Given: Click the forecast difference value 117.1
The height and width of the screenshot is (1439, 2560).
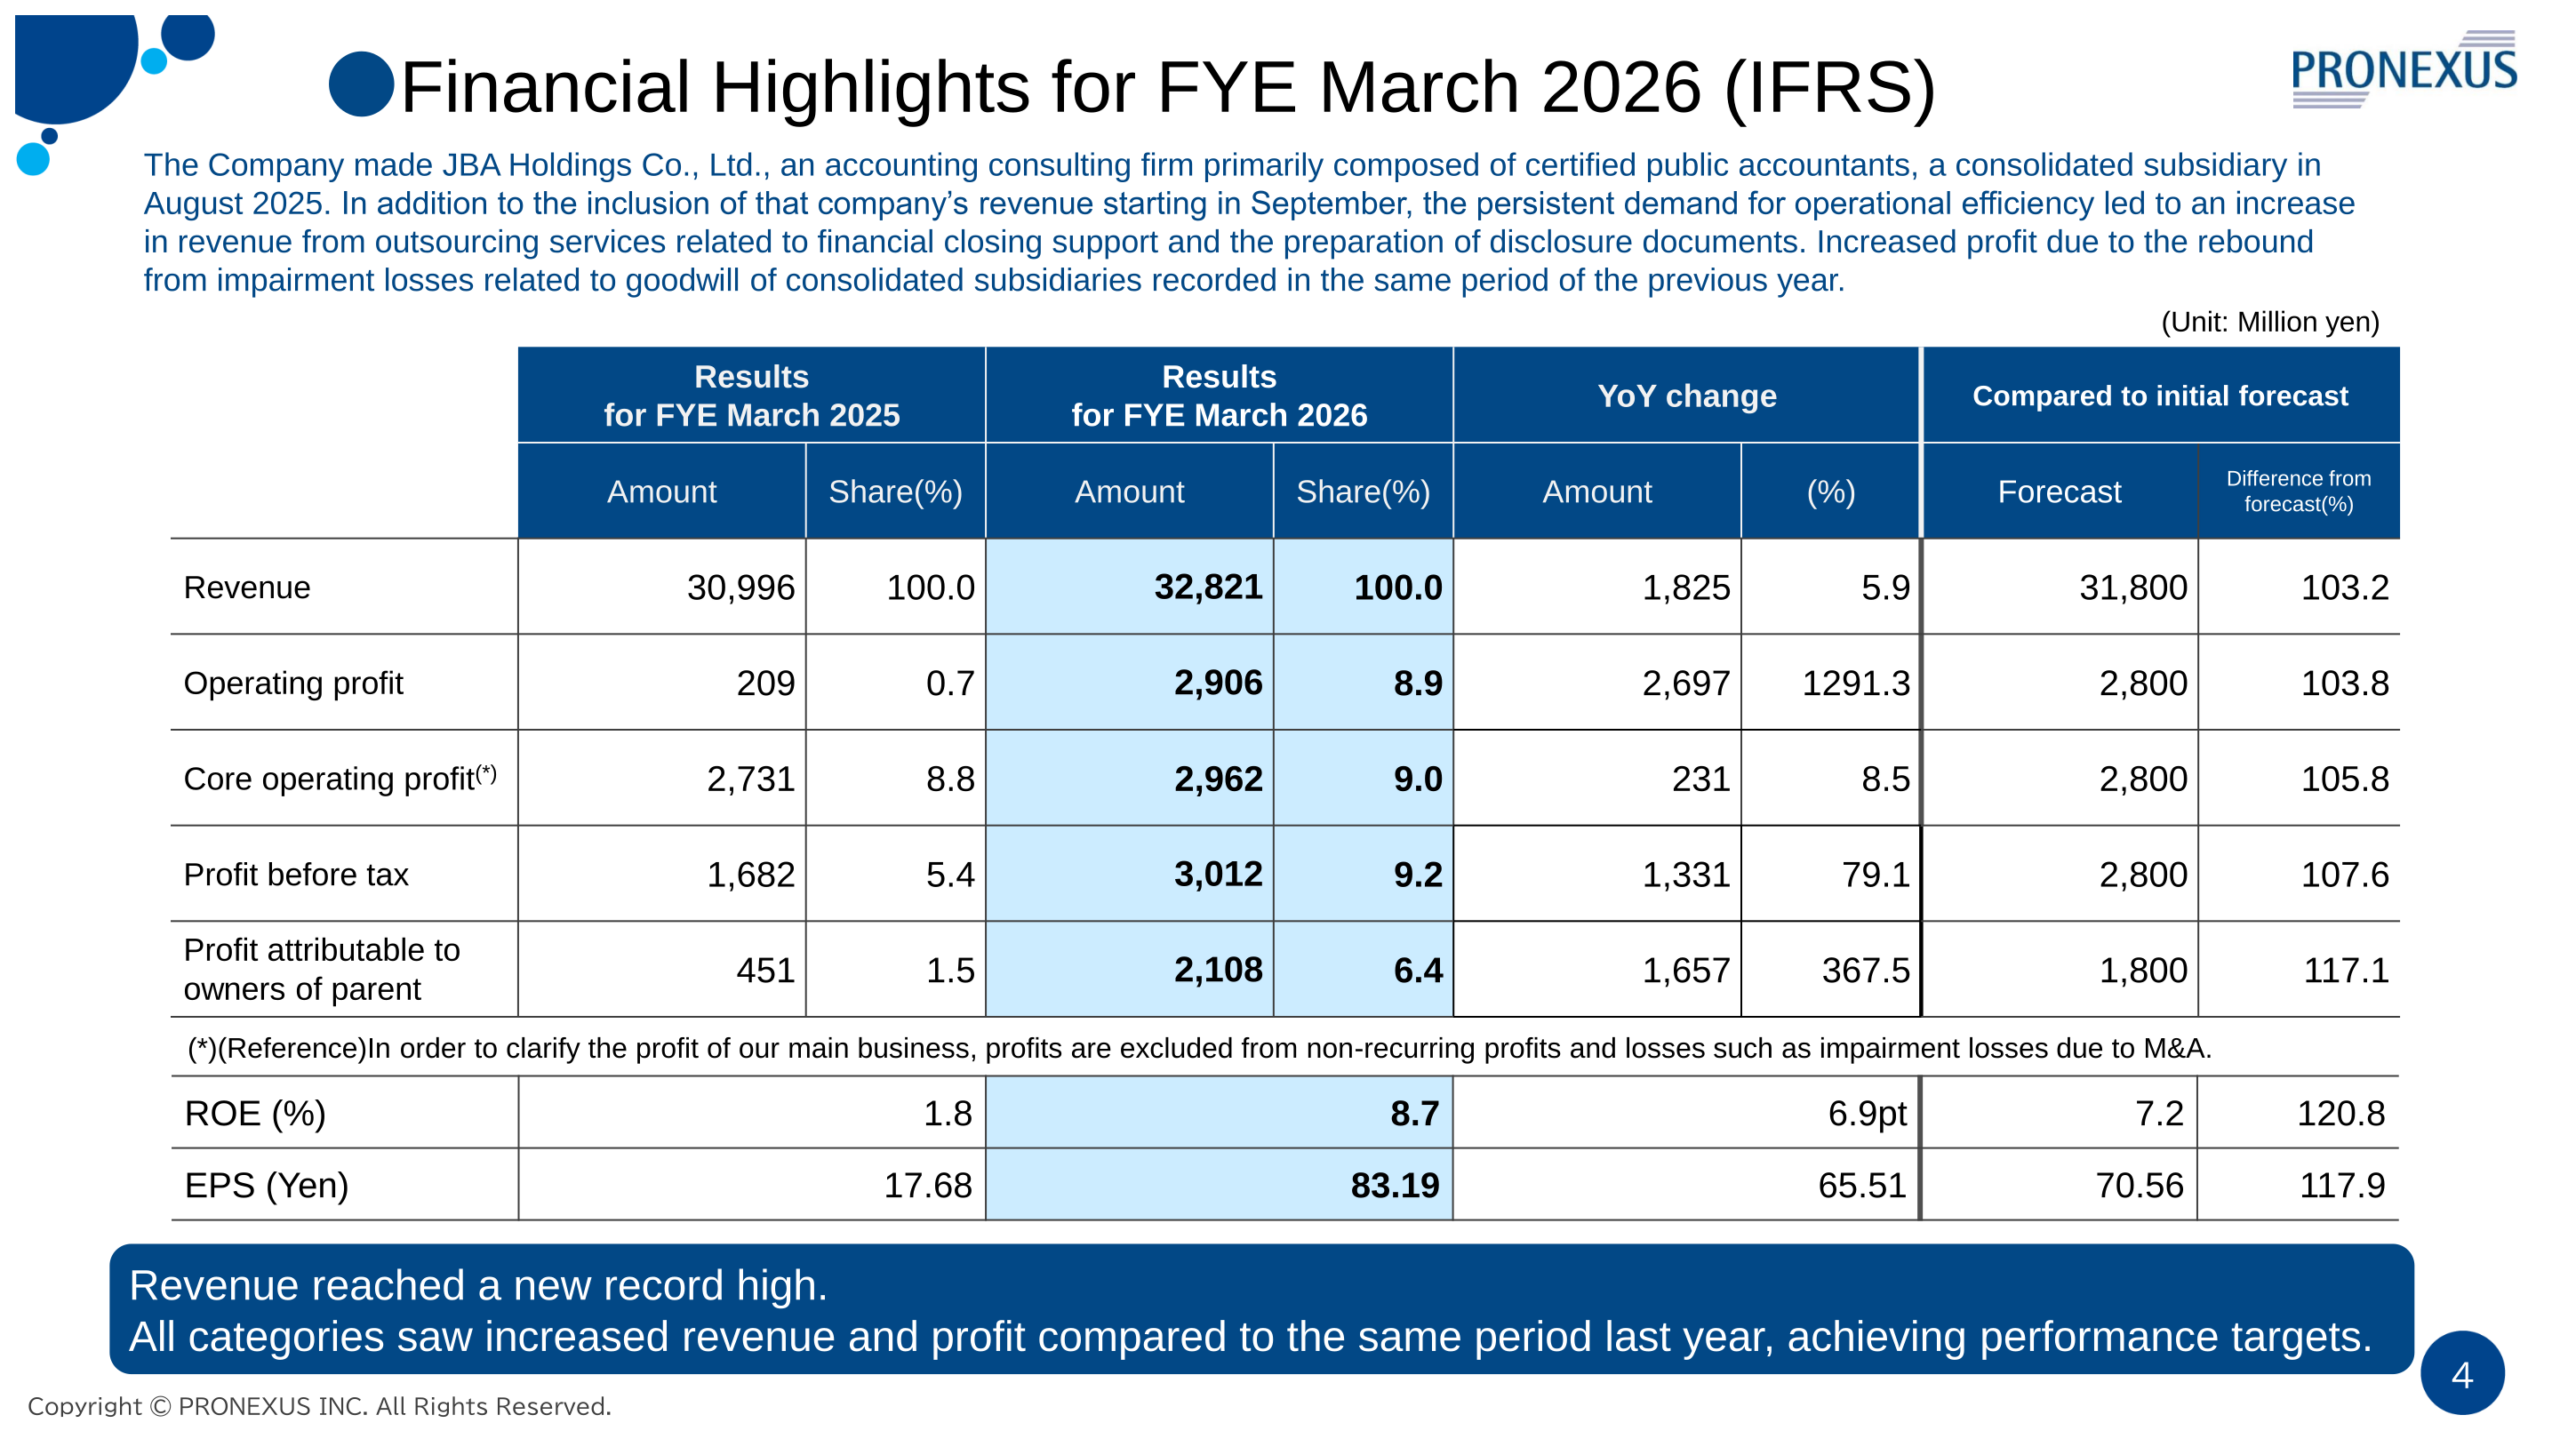Looking at the screenshot, I should (2345, 969).
